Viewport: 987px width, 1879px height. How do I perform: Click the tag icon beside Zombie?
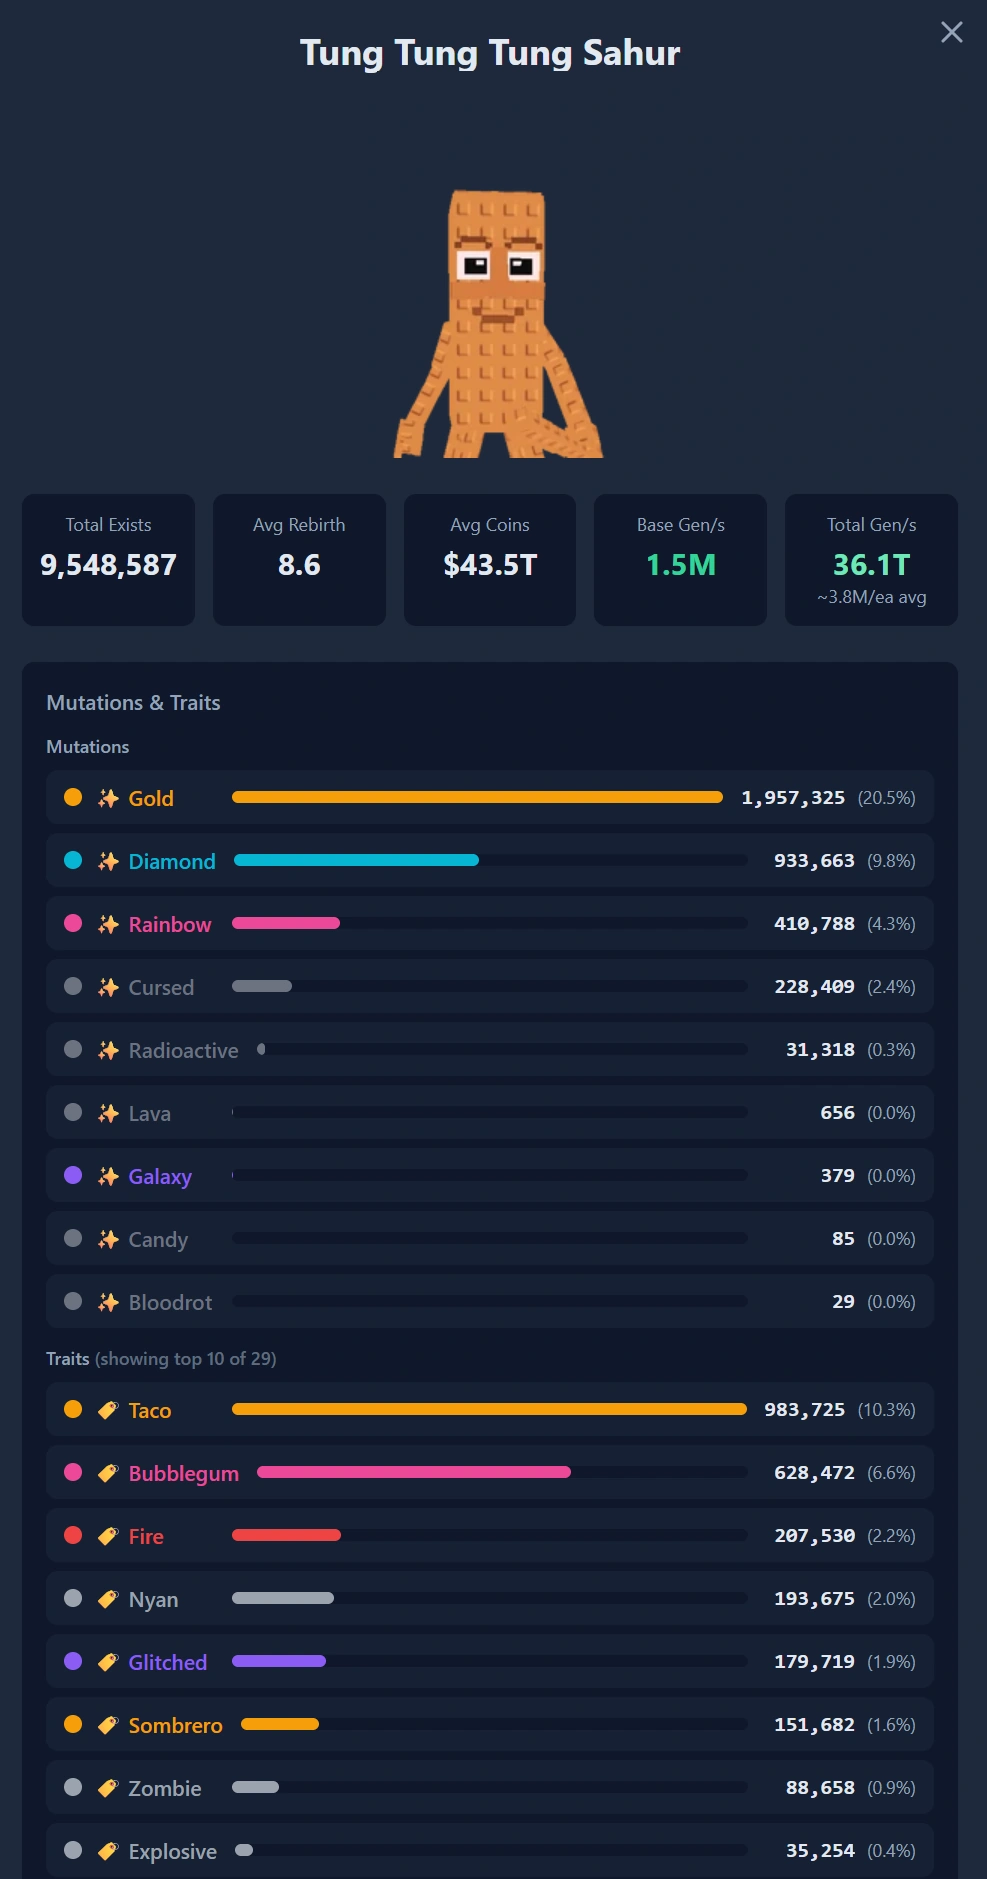tap(108, 1788)
